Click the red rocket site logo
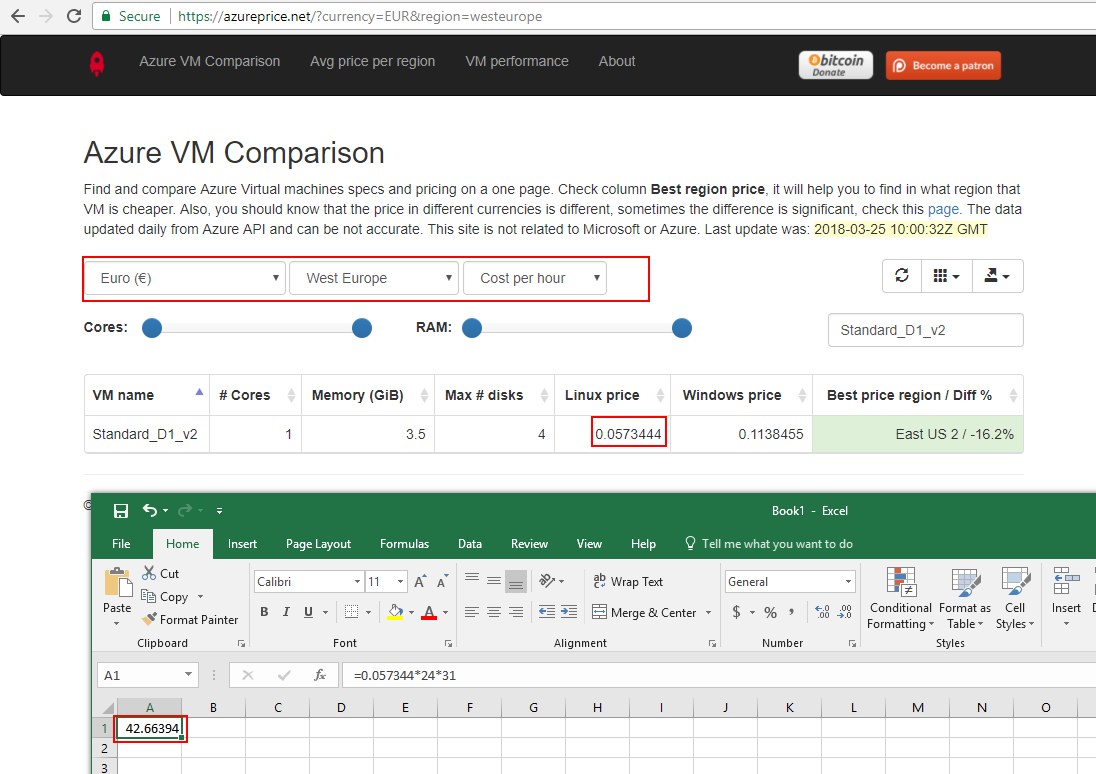Screen dimensions: 1096x774 97,63
